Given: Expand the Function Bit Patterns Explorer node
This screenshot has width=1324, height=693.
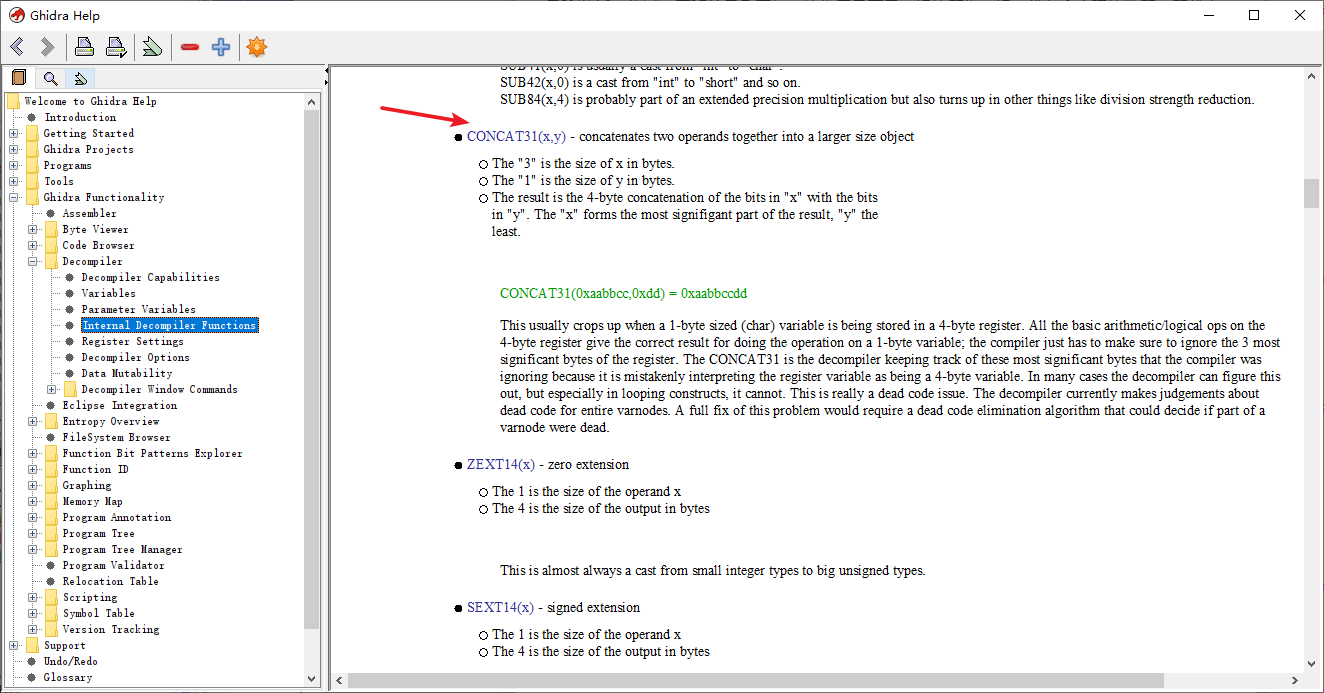Looking at the screenshot, I should pyautogui.click(x=32, y=453).
